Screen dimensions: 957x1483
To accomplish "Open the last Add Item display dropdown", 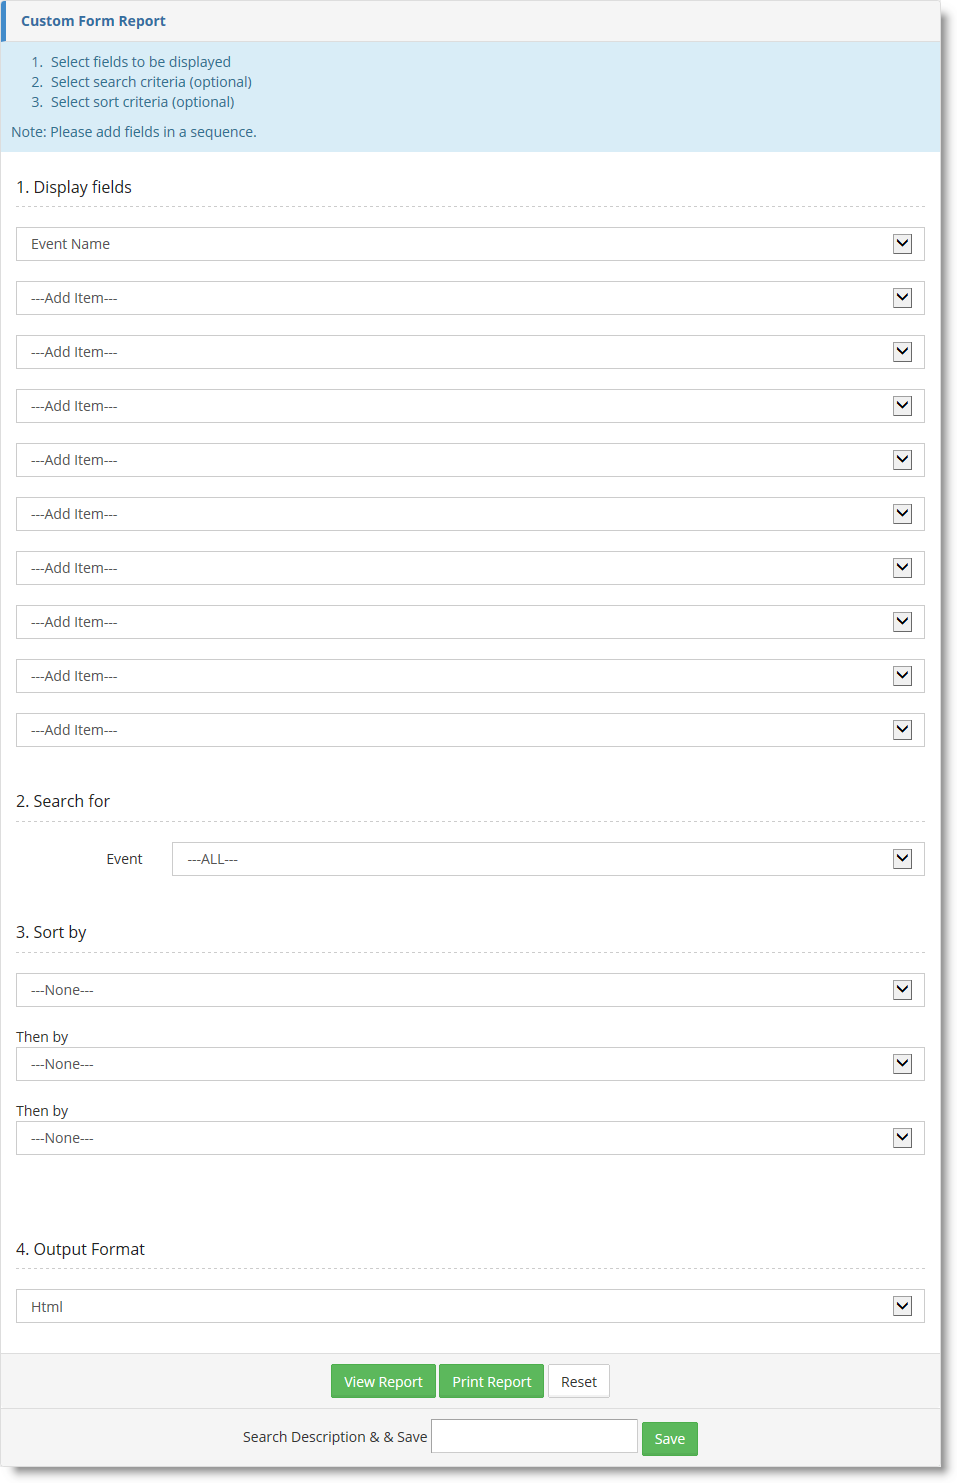I will click(470, 730).
